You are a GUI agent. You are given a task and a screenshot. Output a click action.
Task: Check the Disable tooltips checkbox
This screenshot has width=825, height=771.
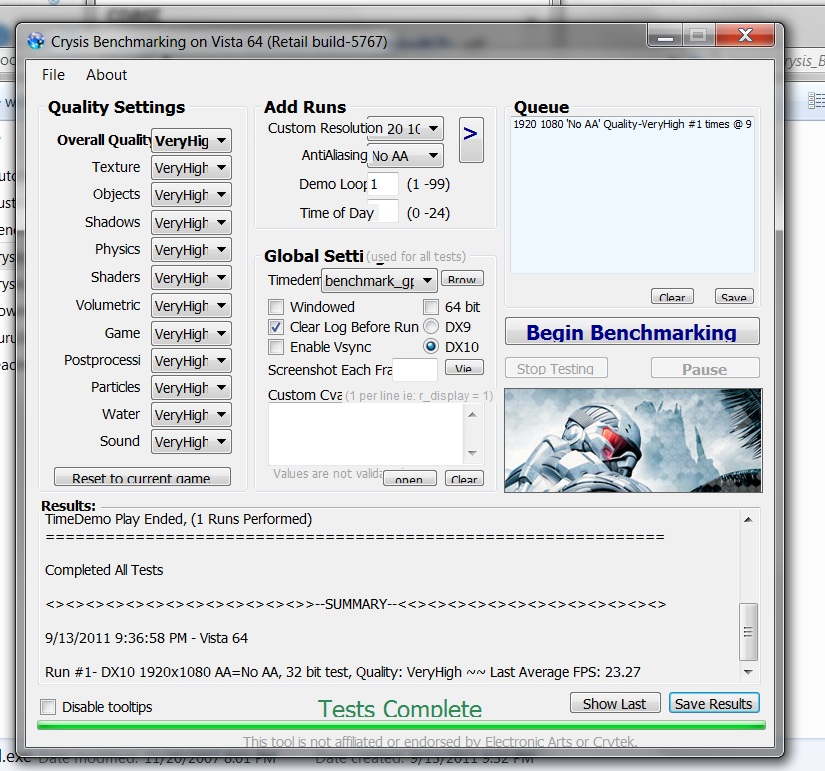48,707
